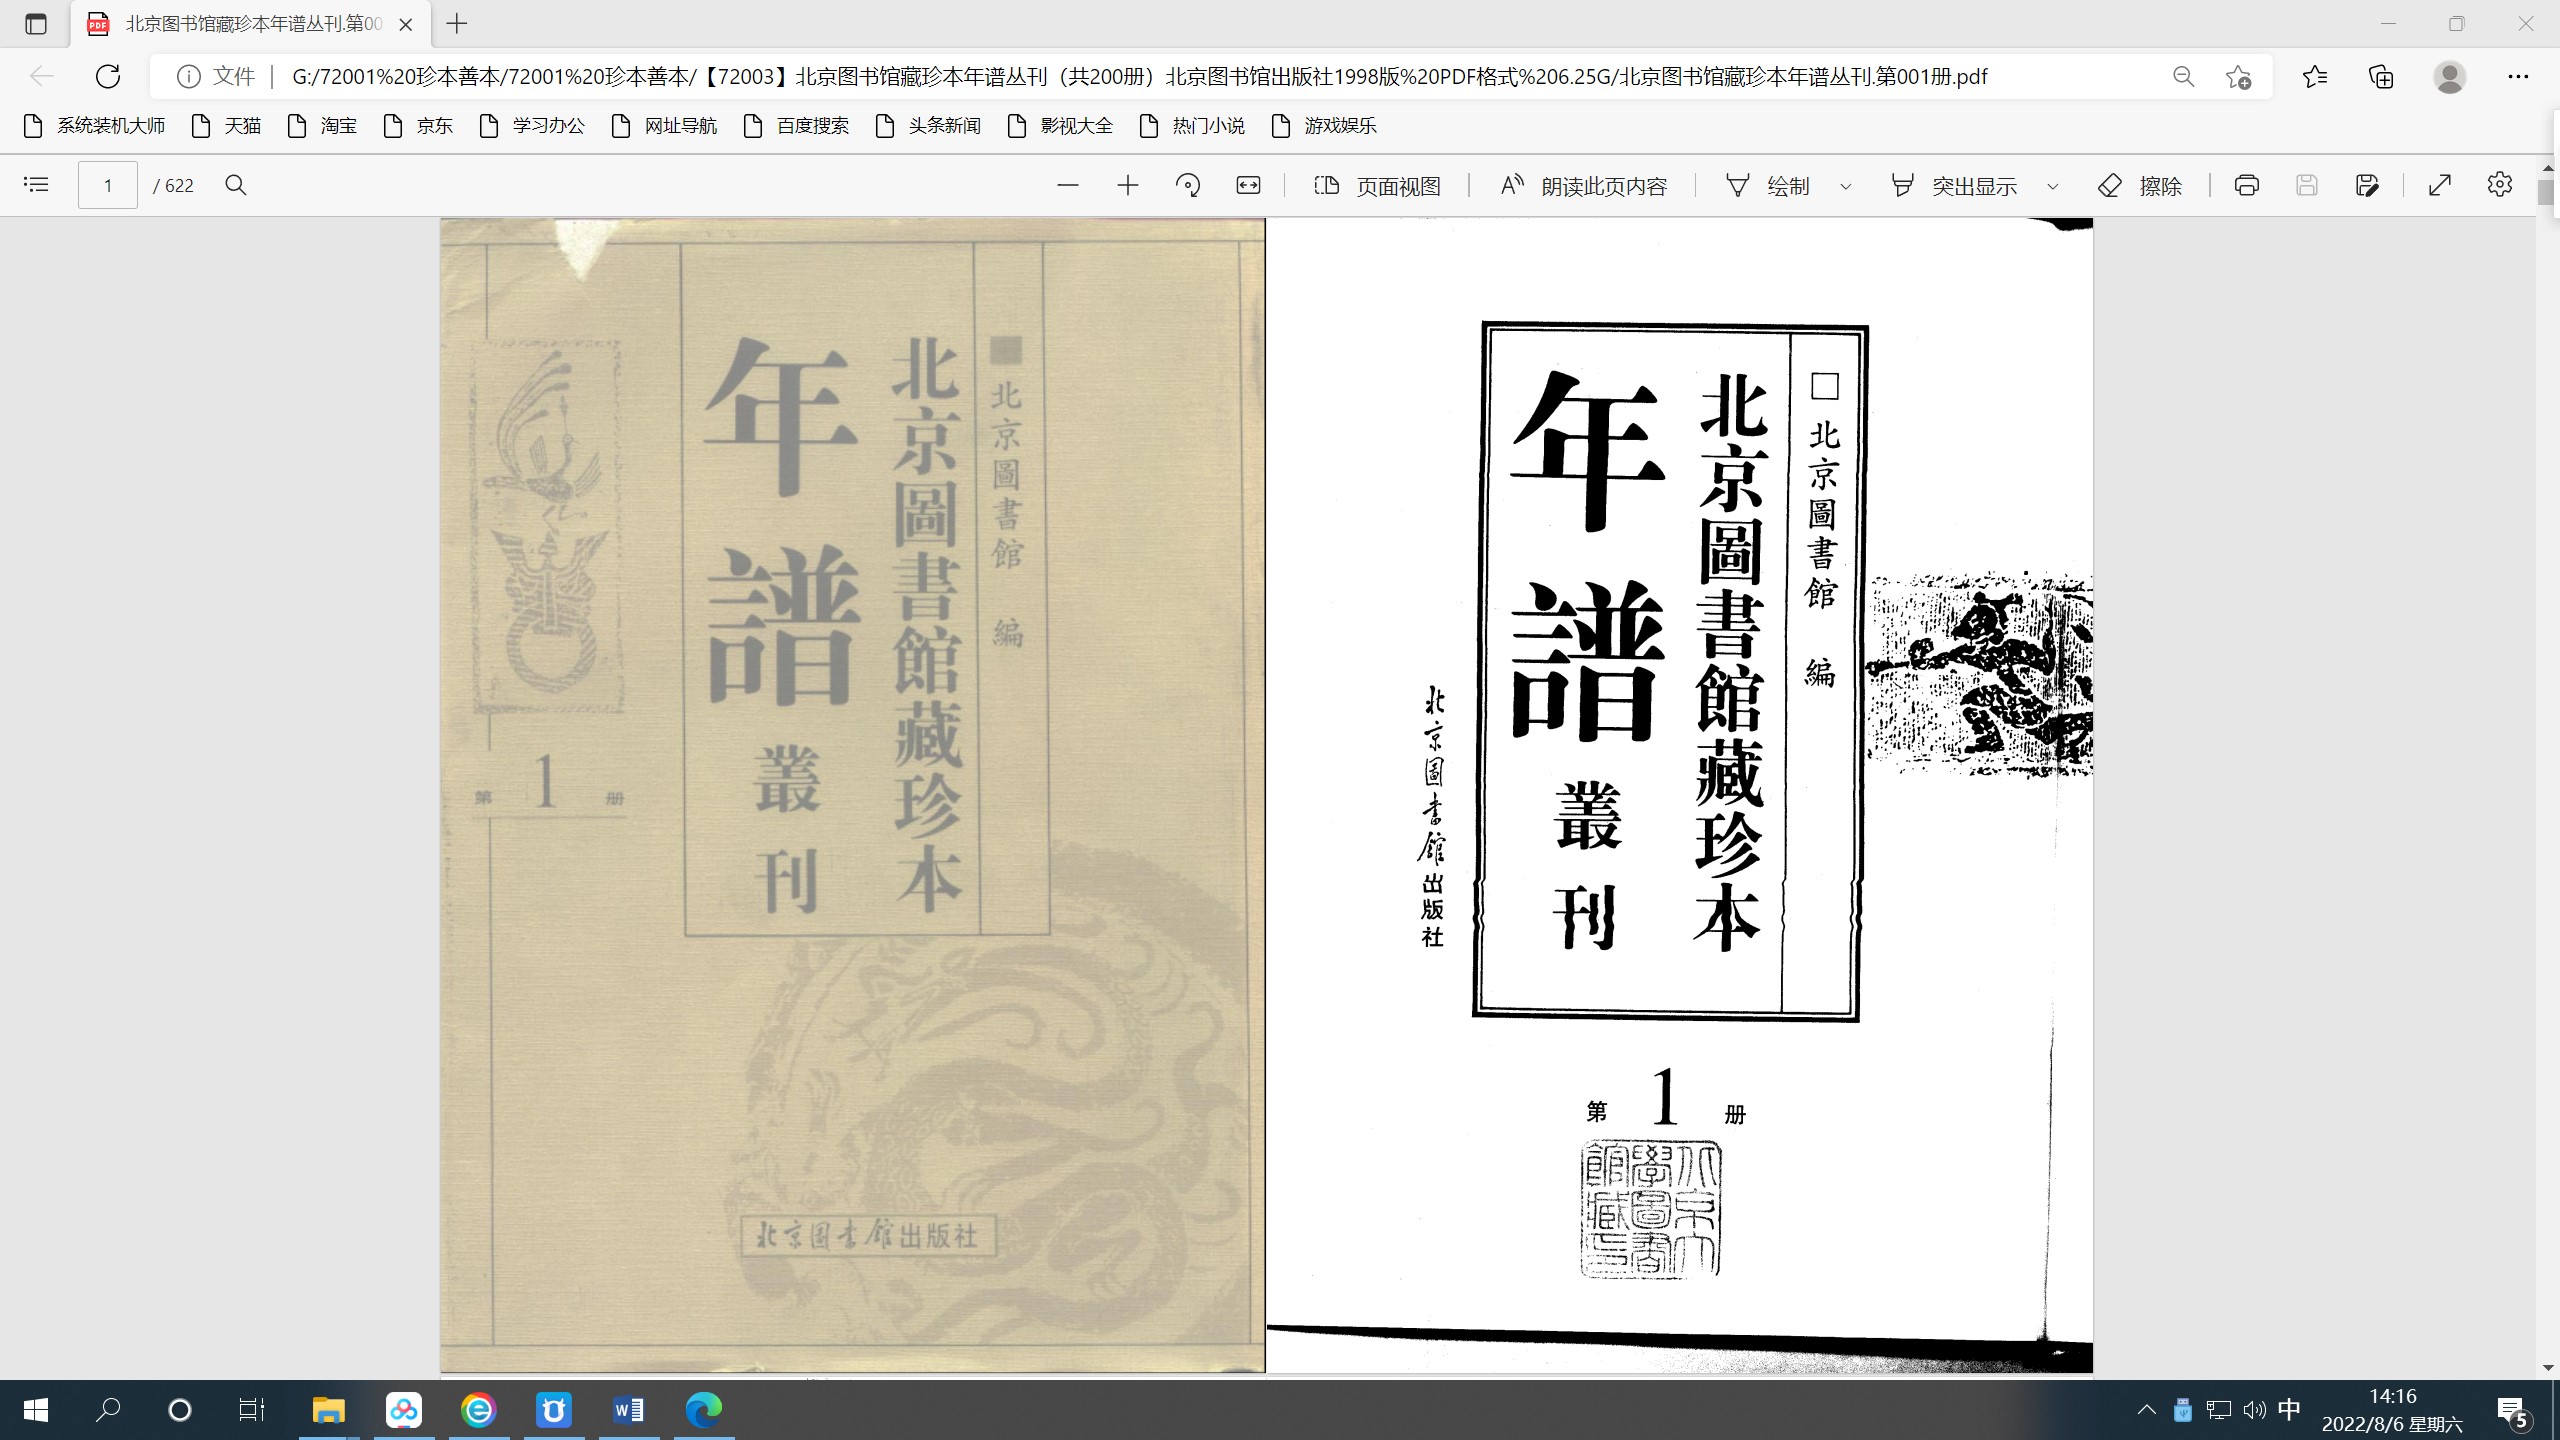Open 影视大全 bookmark
This screenshot has height=1440, width=2560.
[1061, 126]
